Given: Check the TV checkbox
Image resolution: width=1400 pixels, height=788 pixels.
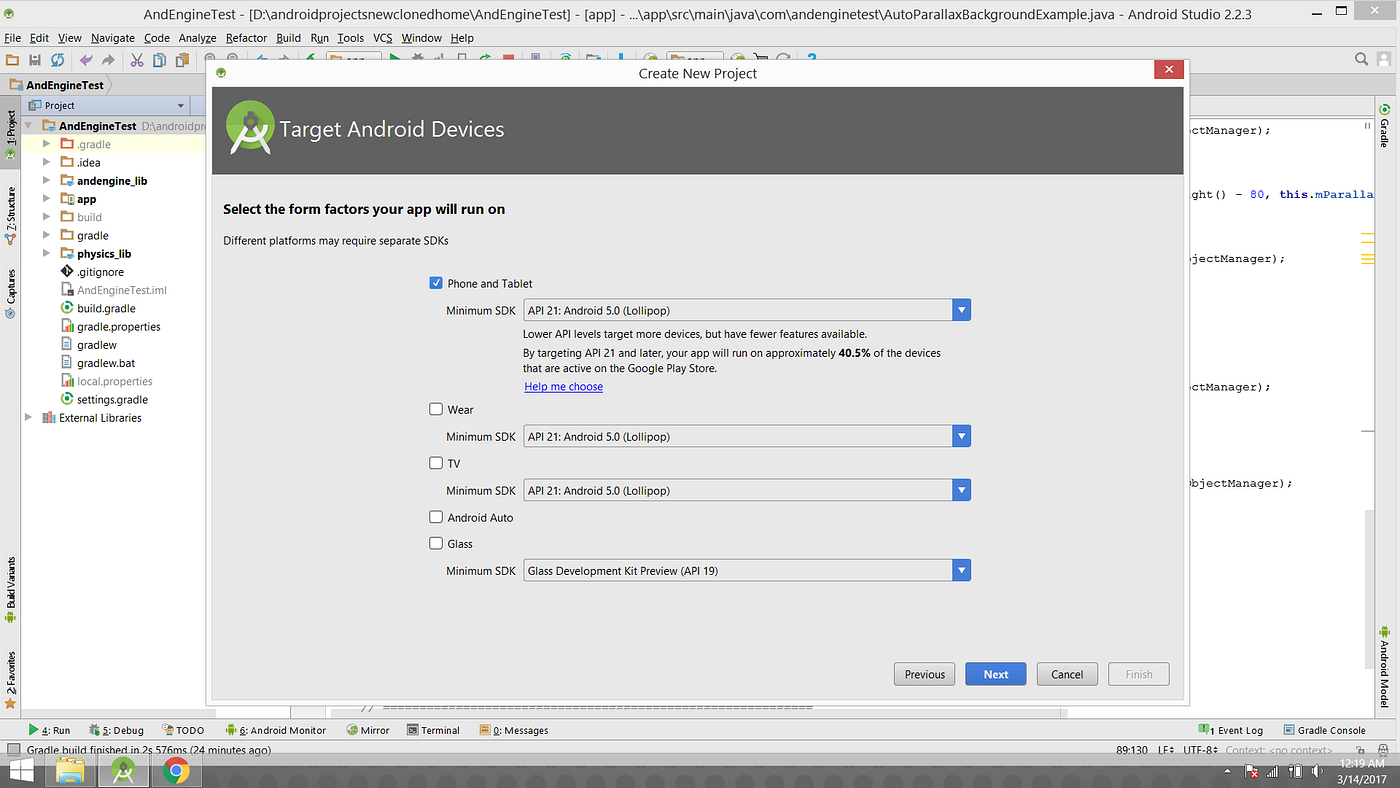Looking at the screenshot, I should pyautogui.click(x=436, y=463).
